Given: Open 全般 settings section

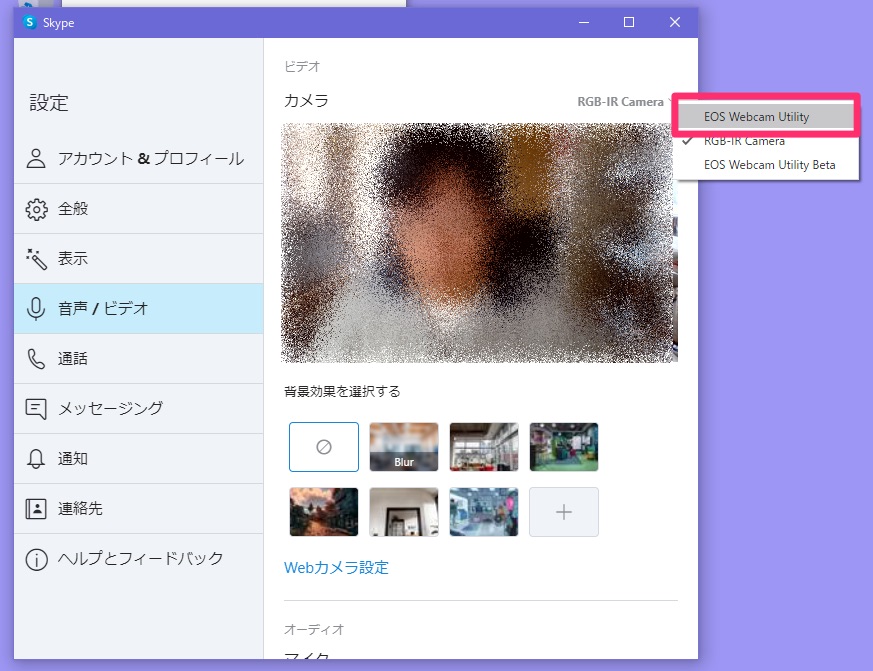Looking at the screenshot, I should click(139, 209).
